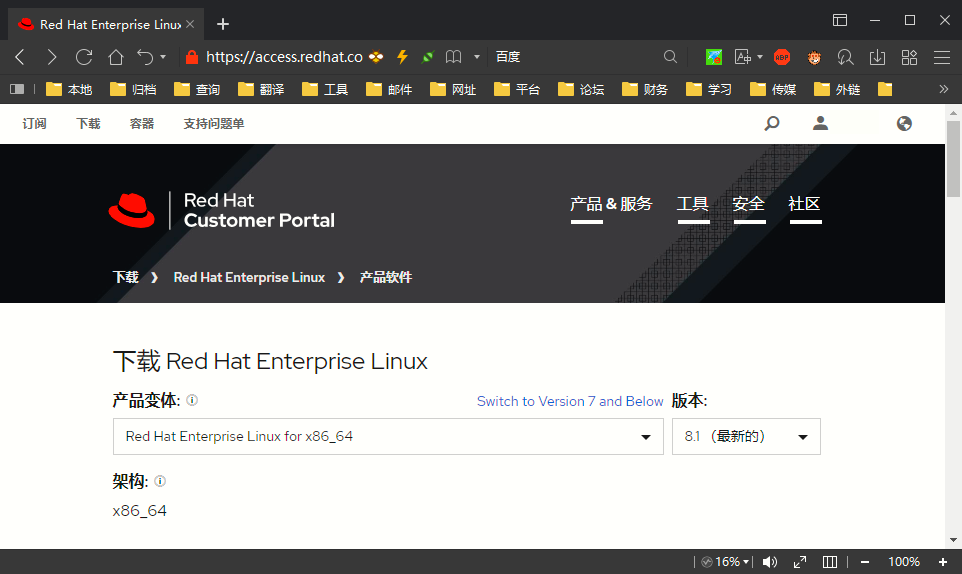The image size is (962, 574).
Task: Open the 工具 bookmarks folder
Action: (325, 90)
